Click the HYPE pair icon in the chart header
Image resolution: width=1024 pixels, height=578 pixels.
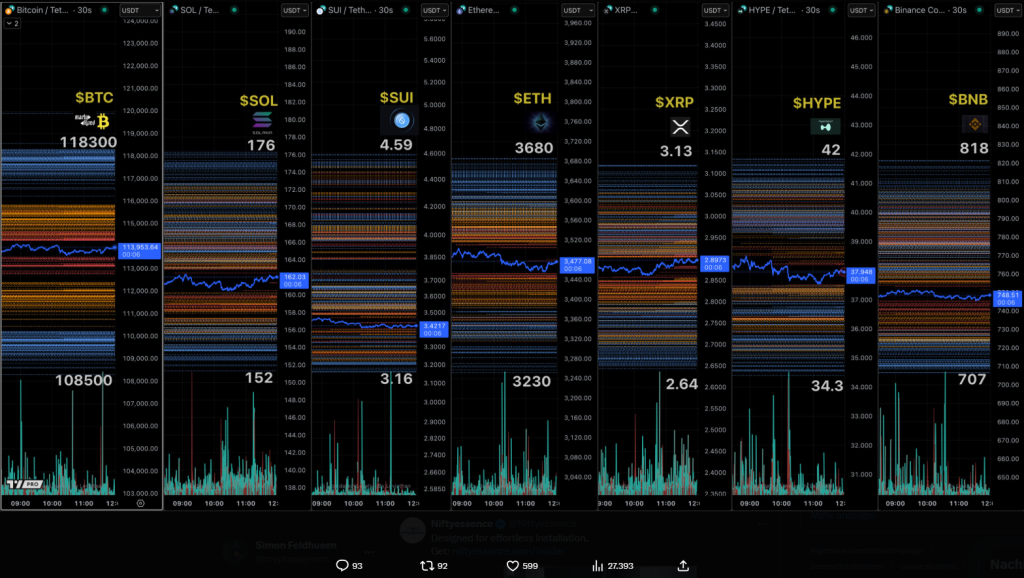pyautogui.click(x=742, y=10)
